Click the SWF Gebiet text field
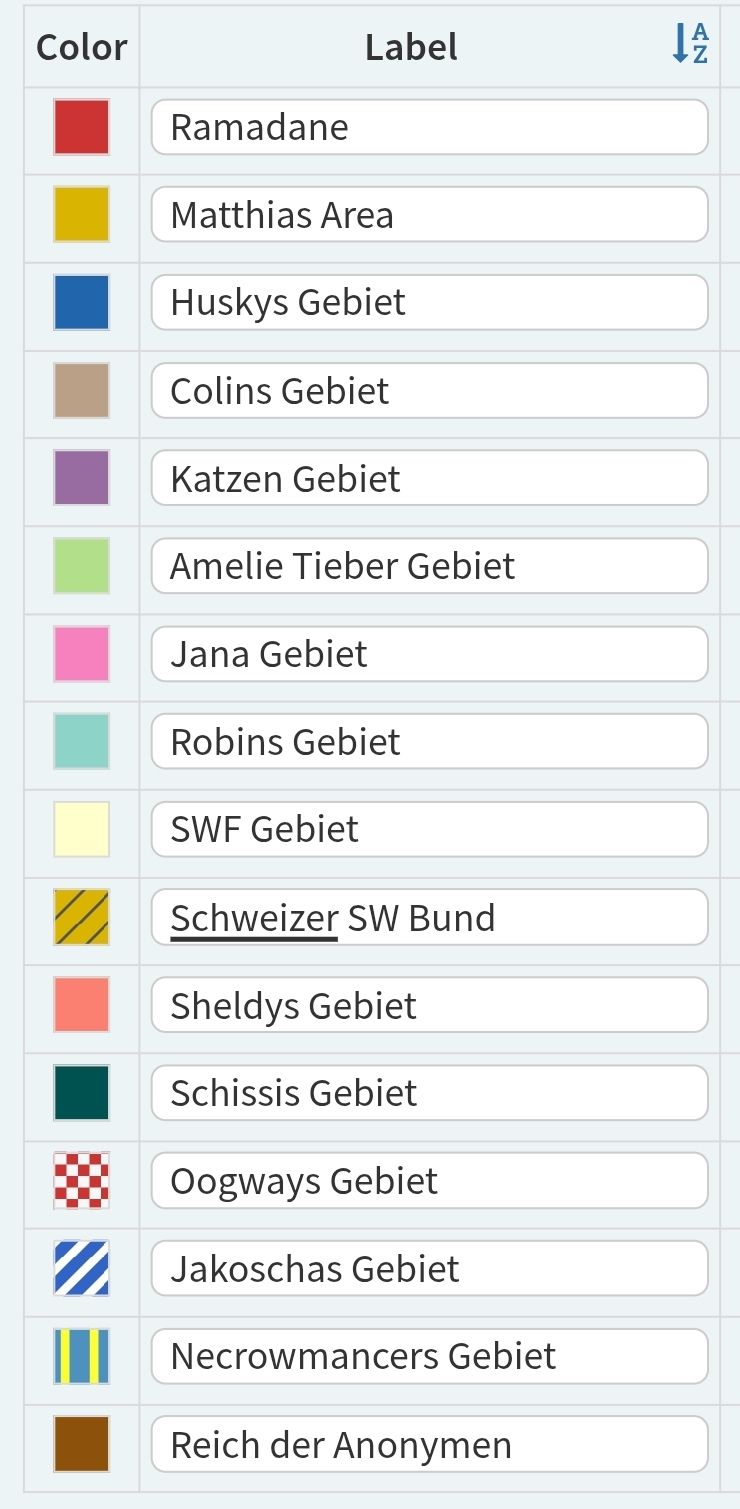Image resolution: width=740 pixels, height=1509 pixels. click(x=429, y=829)
